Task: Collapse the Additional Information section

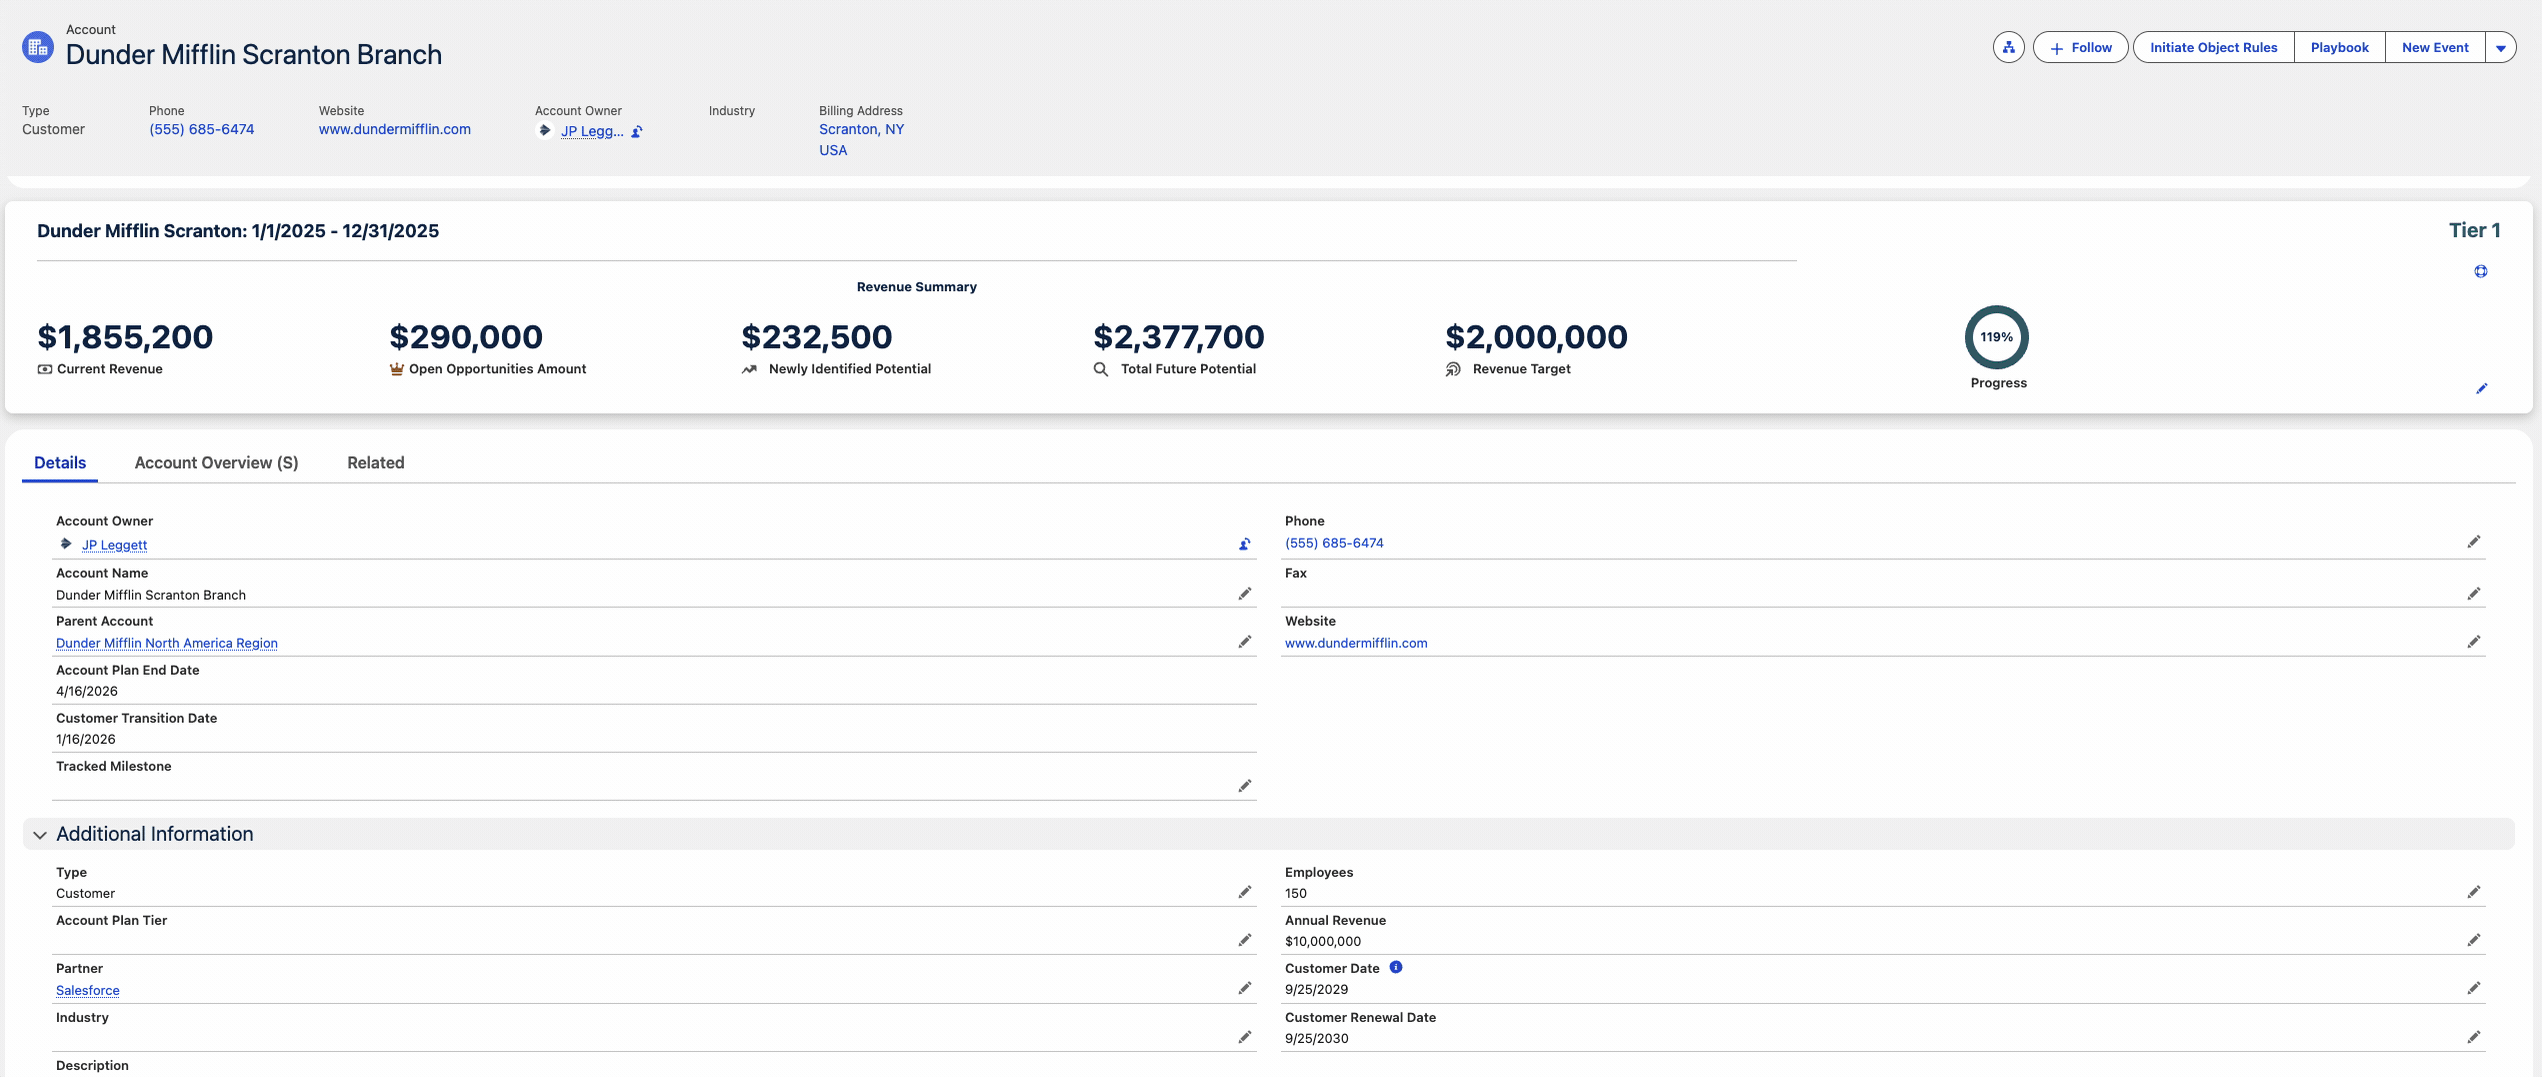Action: 40,835
